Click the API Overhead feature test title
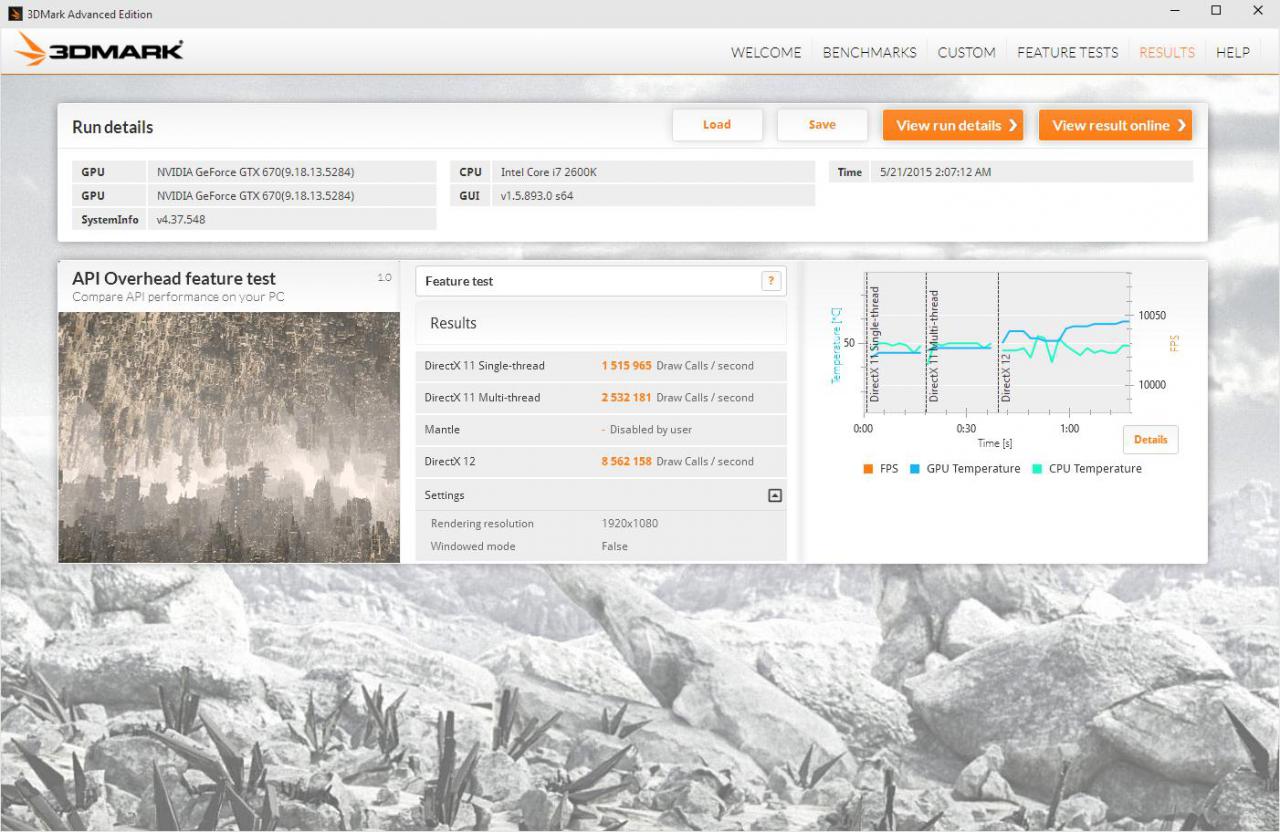Image resolution: width=1280 pixels, height=832 pixels. (x=174, y=279)
